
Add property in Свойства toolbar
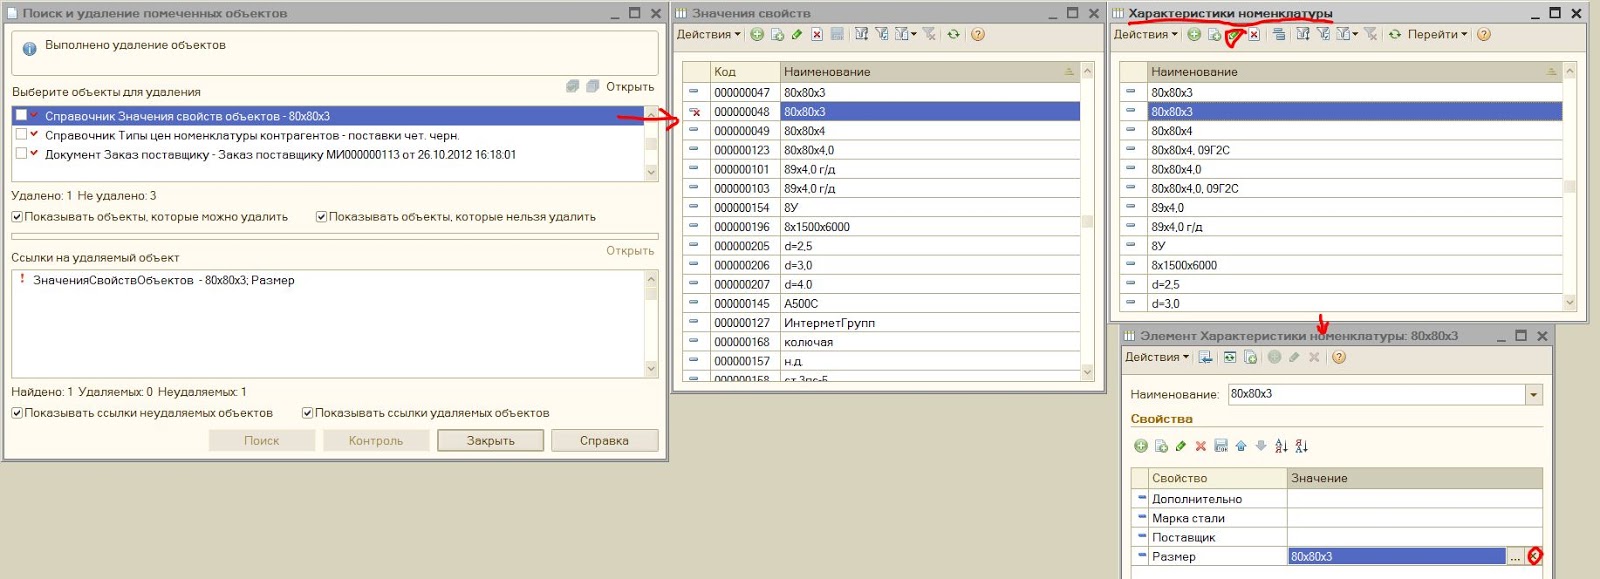click(x=1141, y=446)
